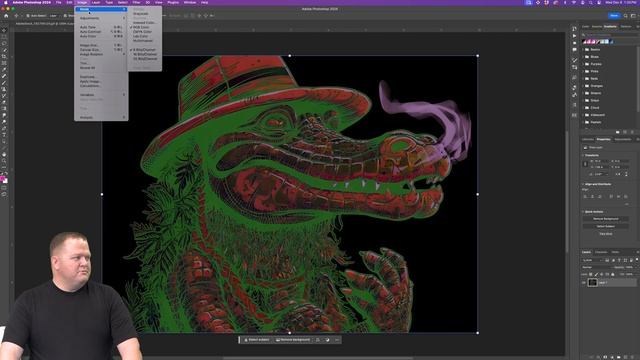Choose Grayscale in Mode submenu
This screenshot has width=640, height=360.
(x=145, y=14)
